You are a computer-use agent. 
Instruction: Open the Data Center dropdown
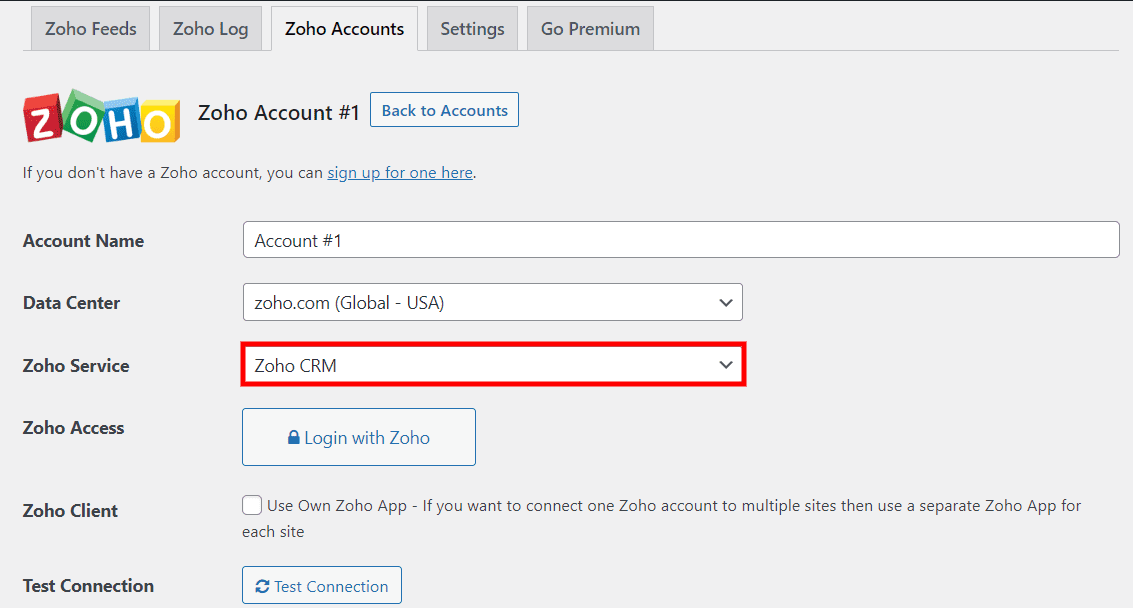point(492,302)
